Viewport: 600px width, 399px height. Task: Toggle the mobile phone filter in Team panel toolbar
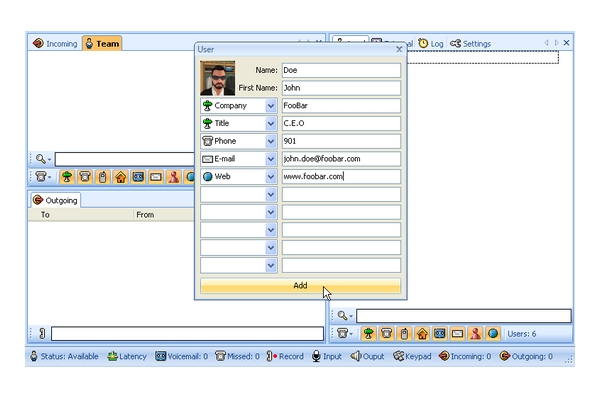[x=102, y=177]
